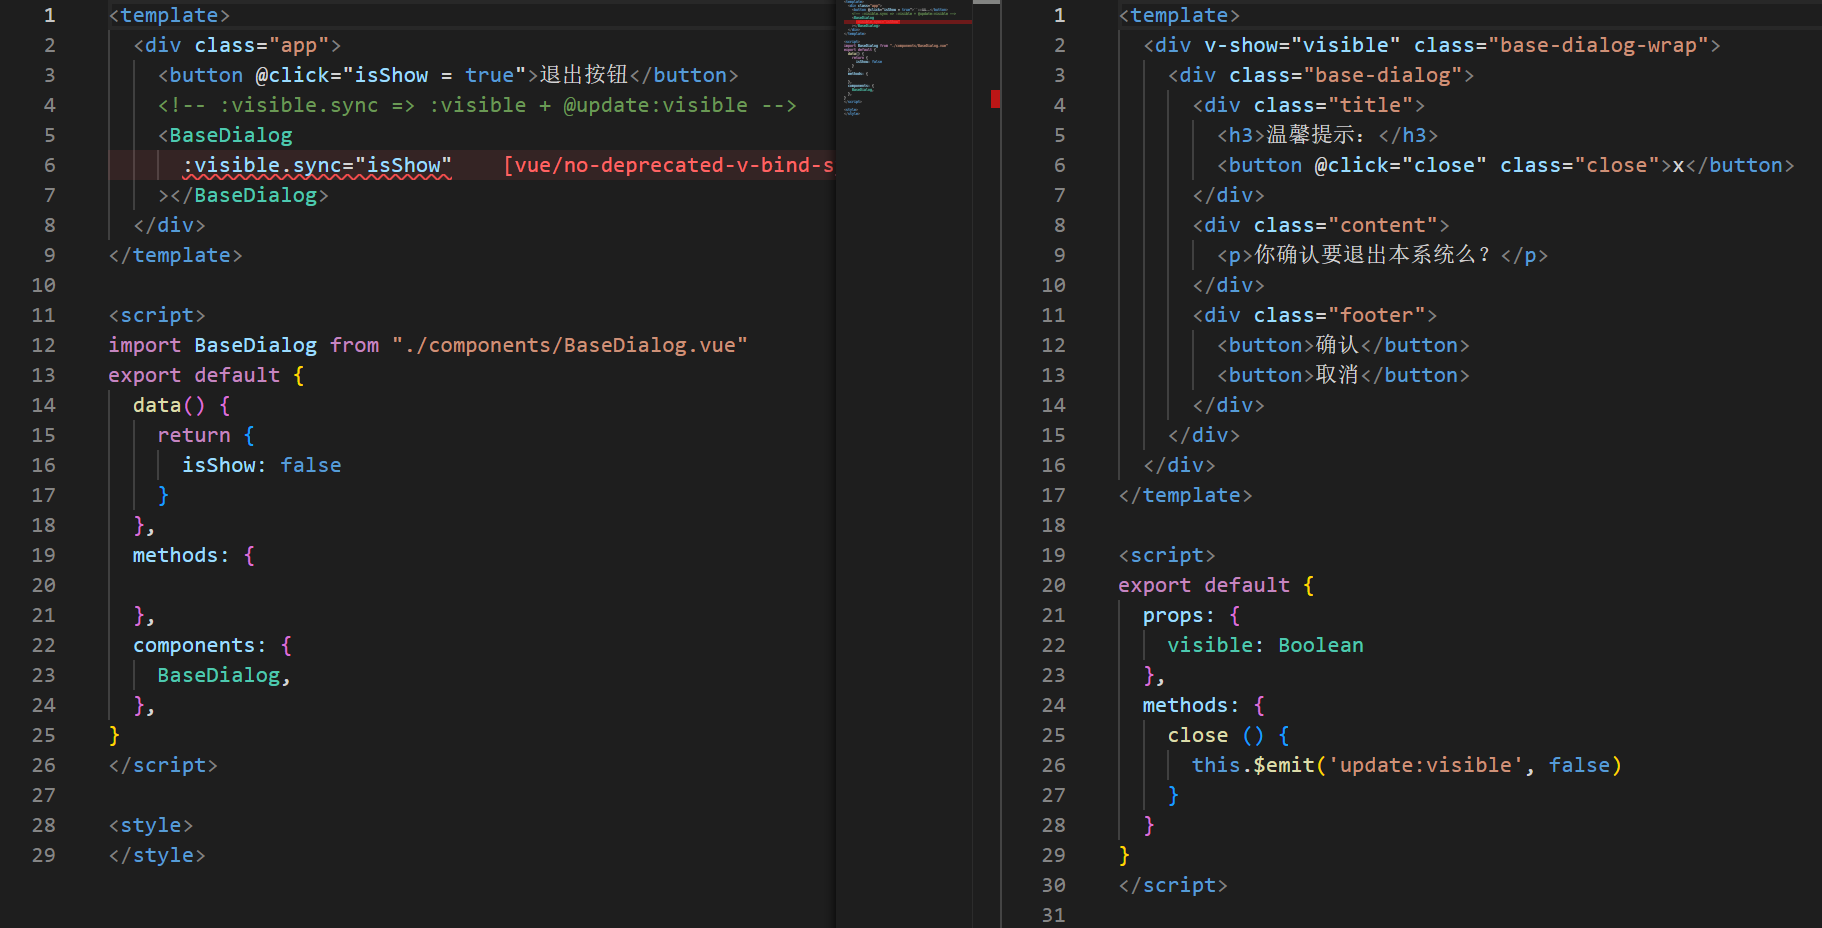
Task: Click the this.$emit('update:visible', false) line
Action: (1407, 765)
